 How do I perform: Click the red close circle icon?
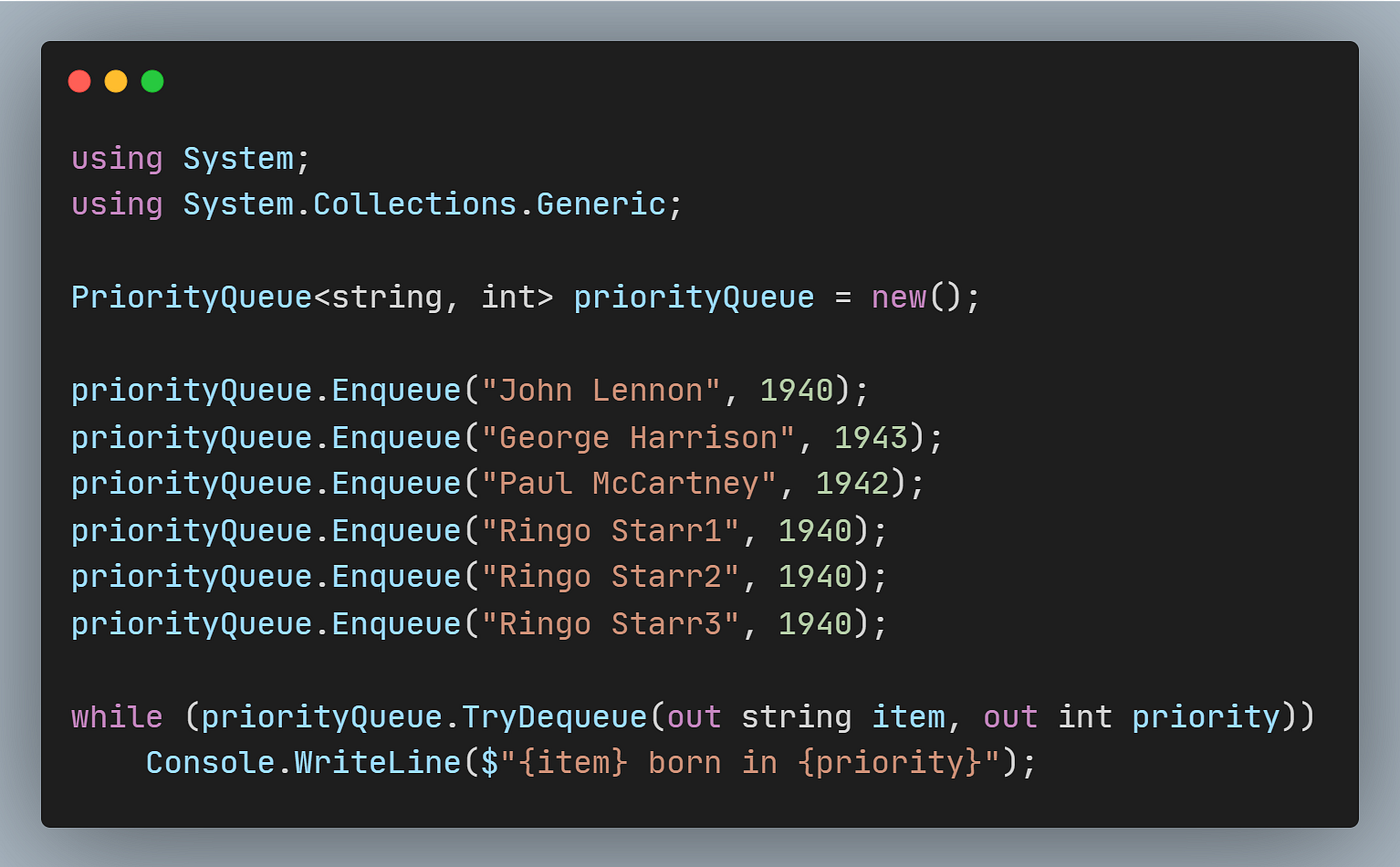click(x=79, y=81)
